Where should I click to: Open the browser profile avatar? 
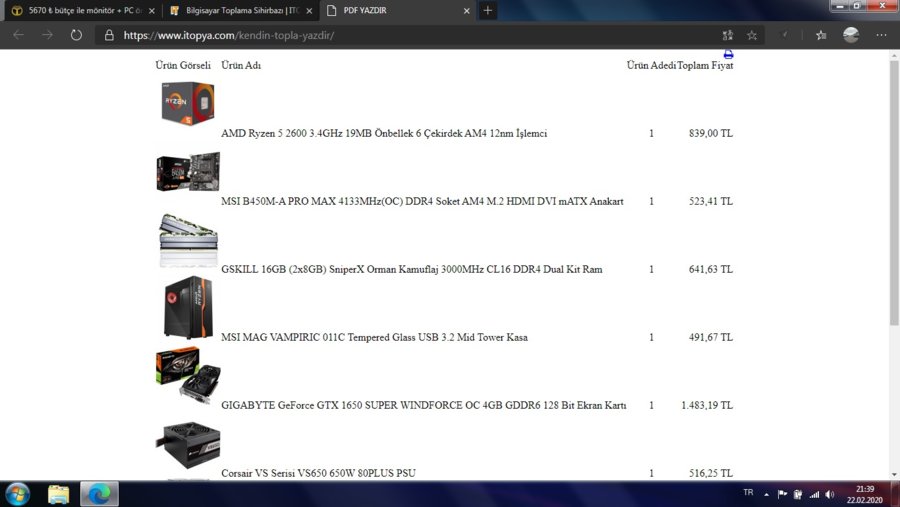point(851,35)
